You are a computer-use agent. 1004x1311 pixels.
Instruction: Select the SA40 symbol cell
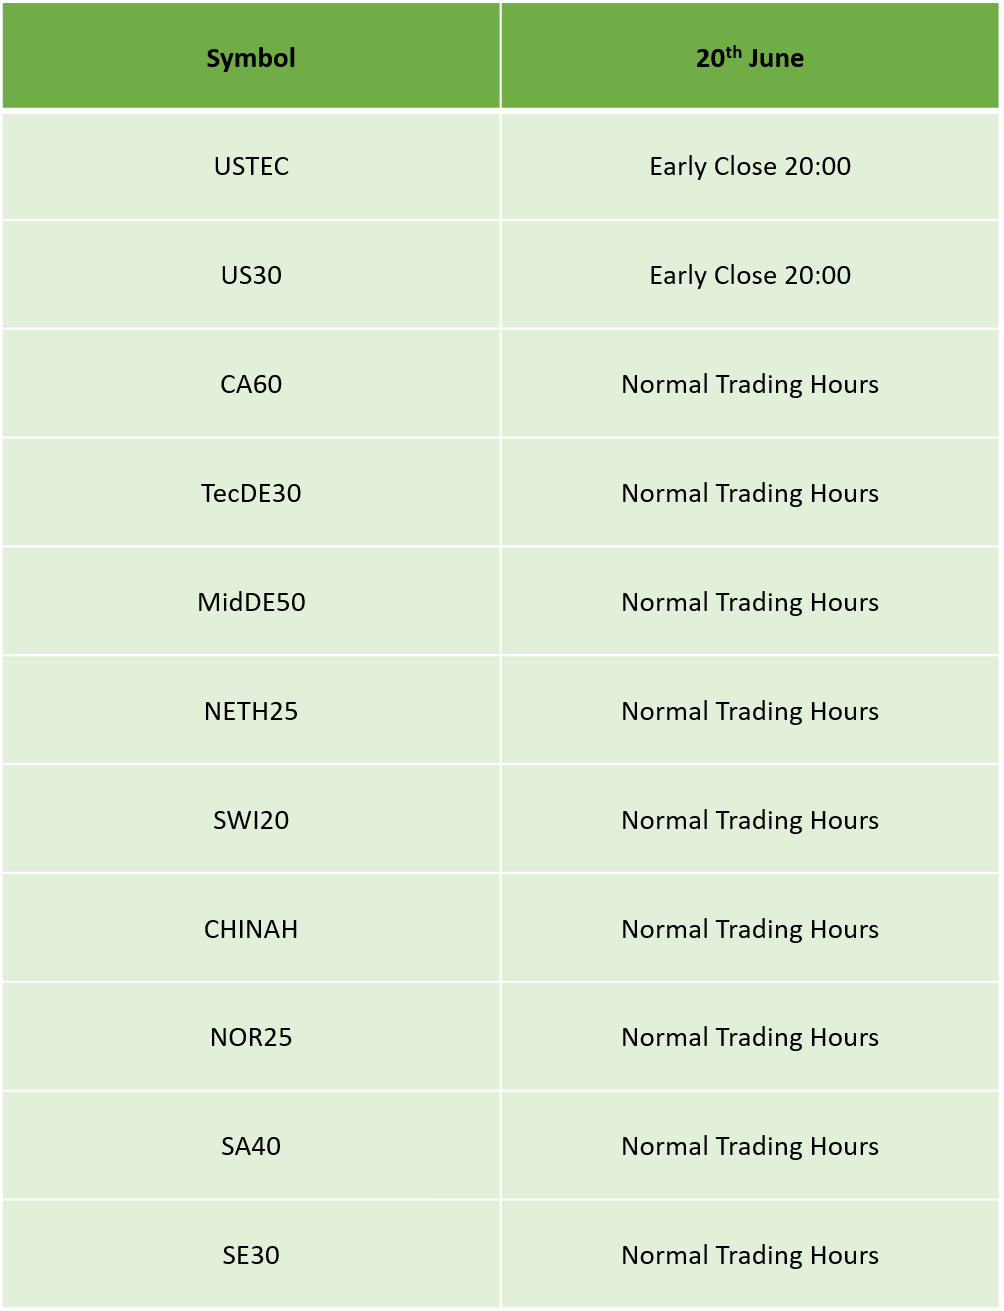251,1146
